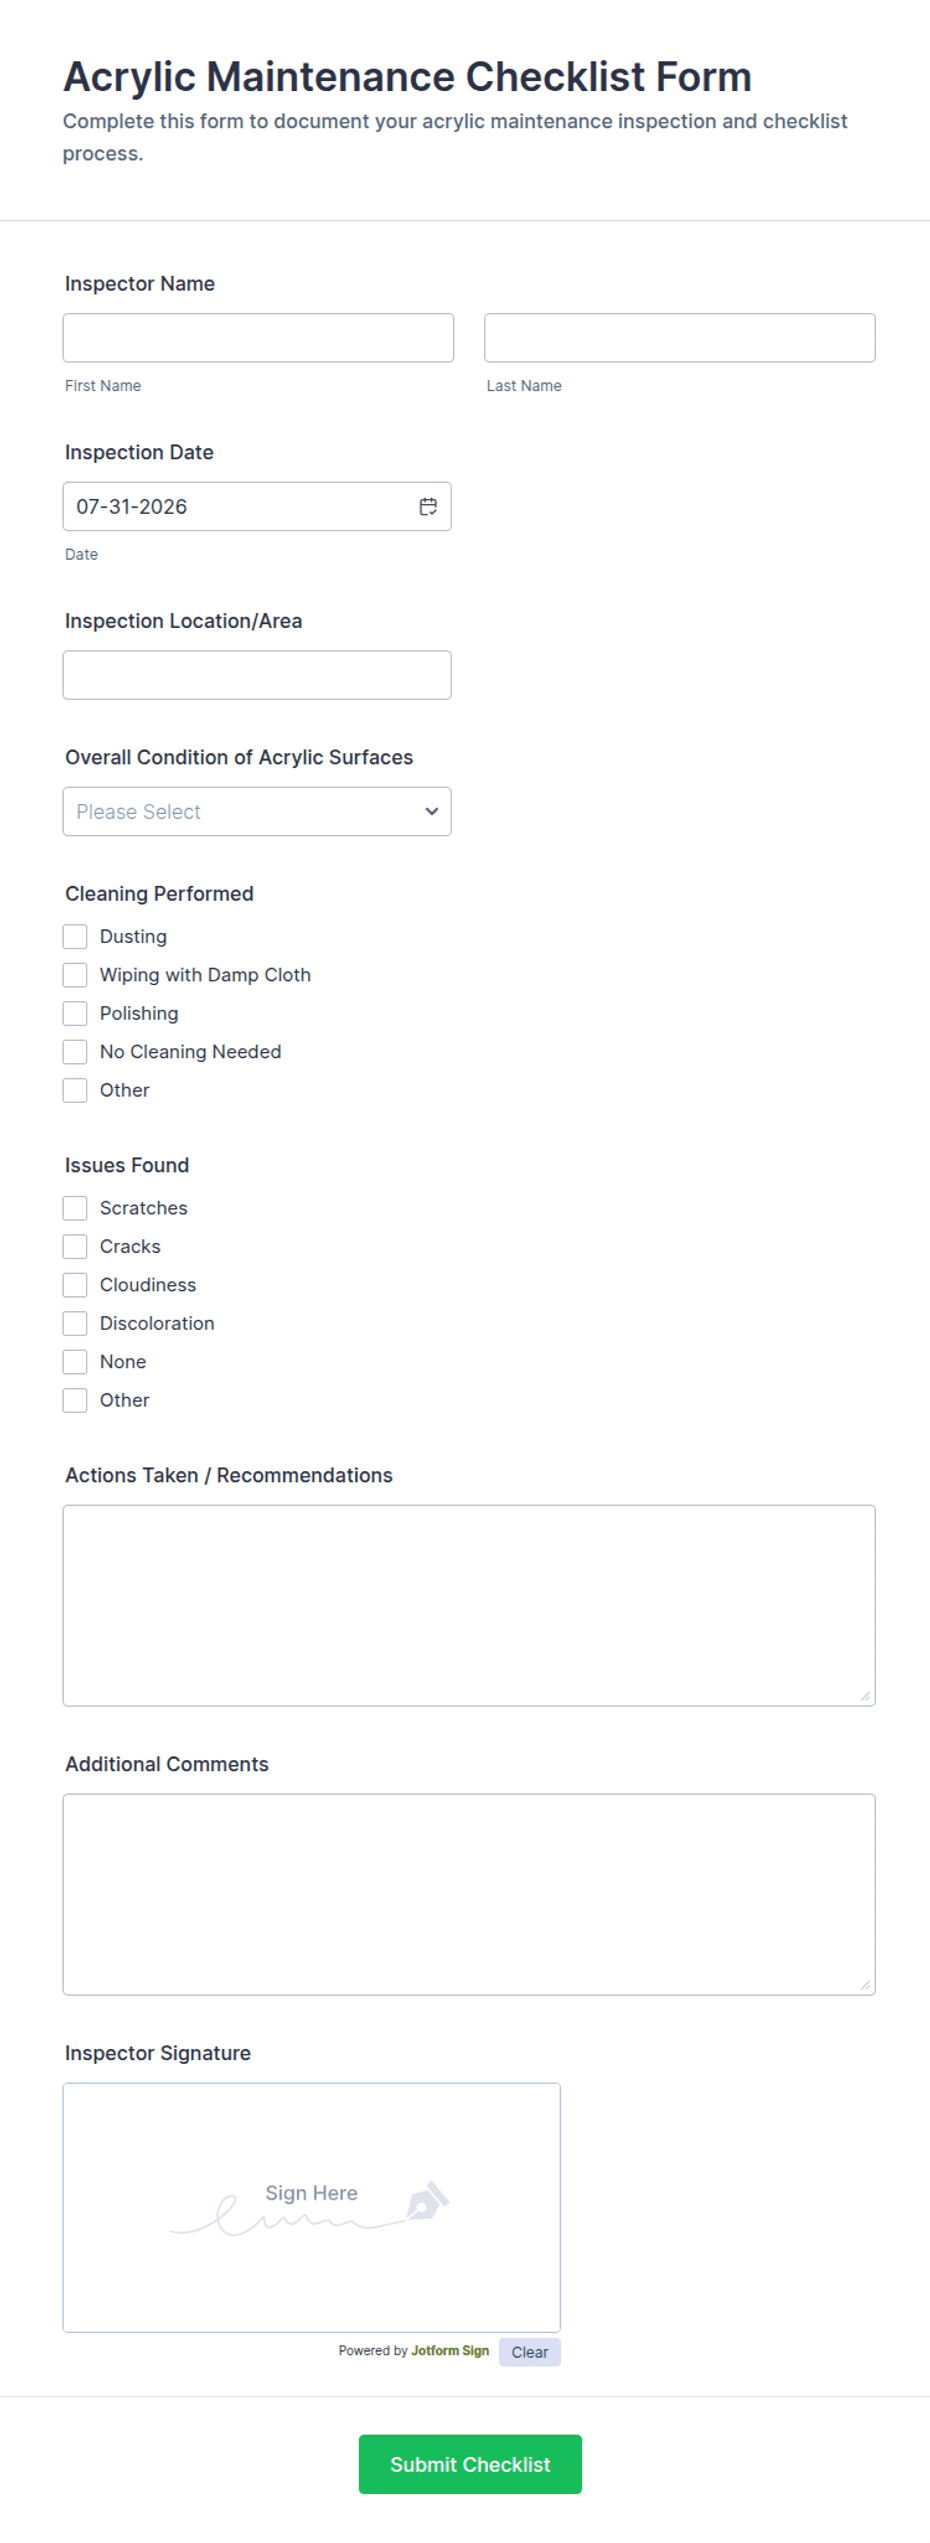Clear the inspector signature
Image resolution: width=930 pixels, height=2543 pixels.
click(x=530, y=2352)
